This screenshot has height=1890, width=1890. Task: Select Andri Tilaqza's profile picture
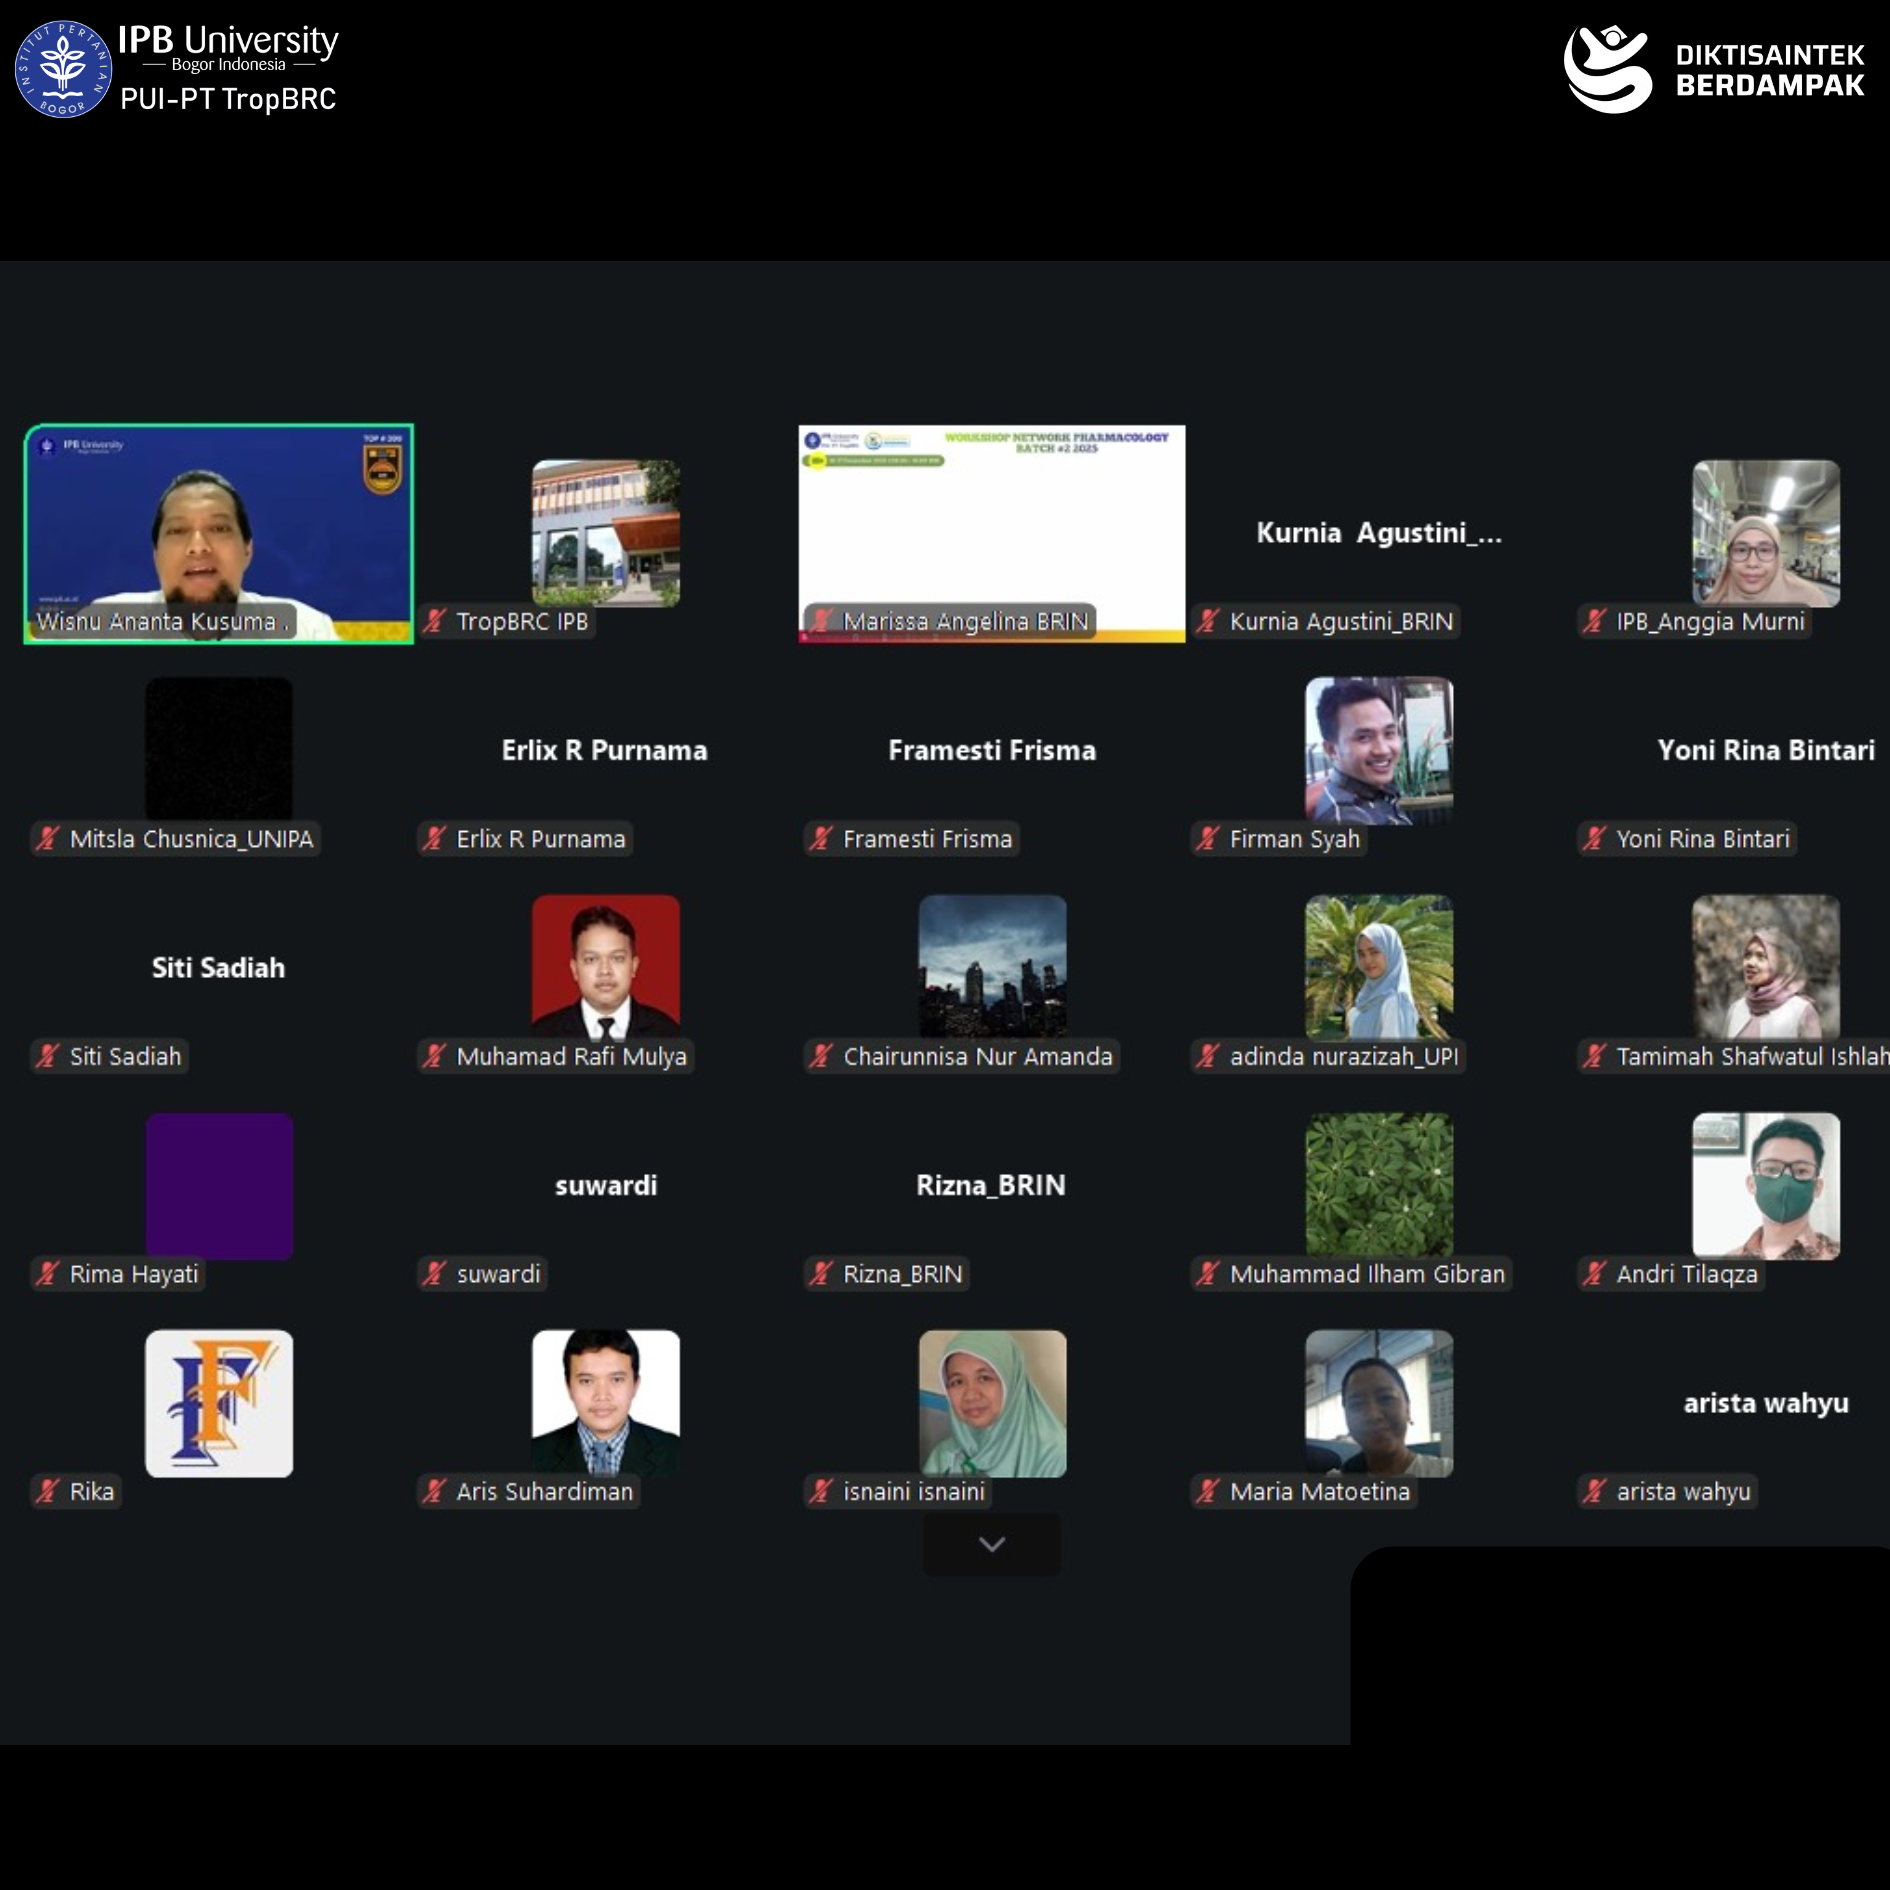point(1765,1185)
